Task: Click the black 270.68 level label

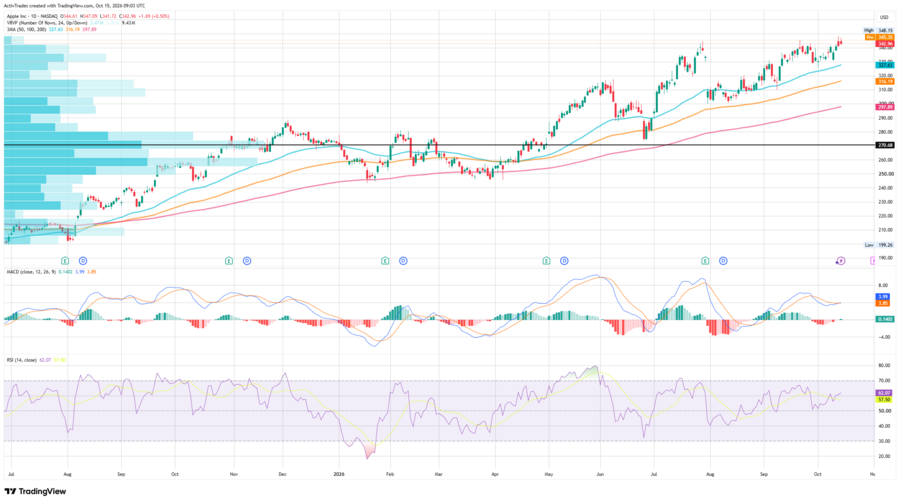Action: [x=885, y=145]
